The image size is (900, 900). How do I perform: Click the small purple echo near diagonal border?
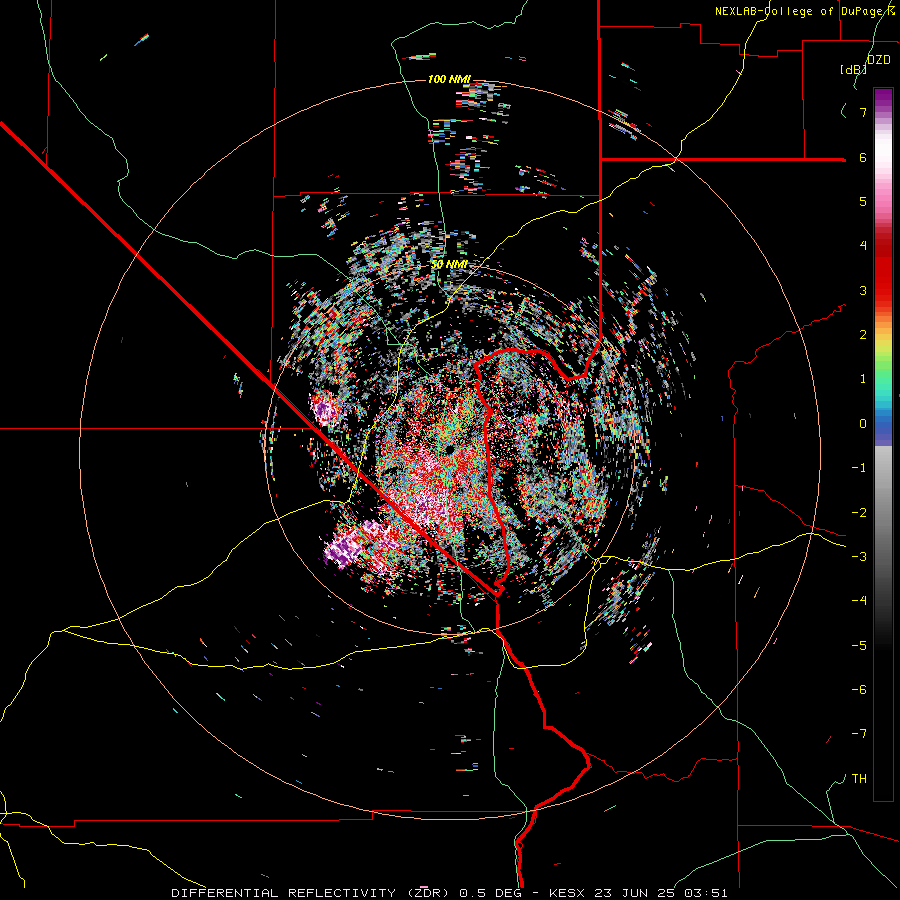point(324,410)
